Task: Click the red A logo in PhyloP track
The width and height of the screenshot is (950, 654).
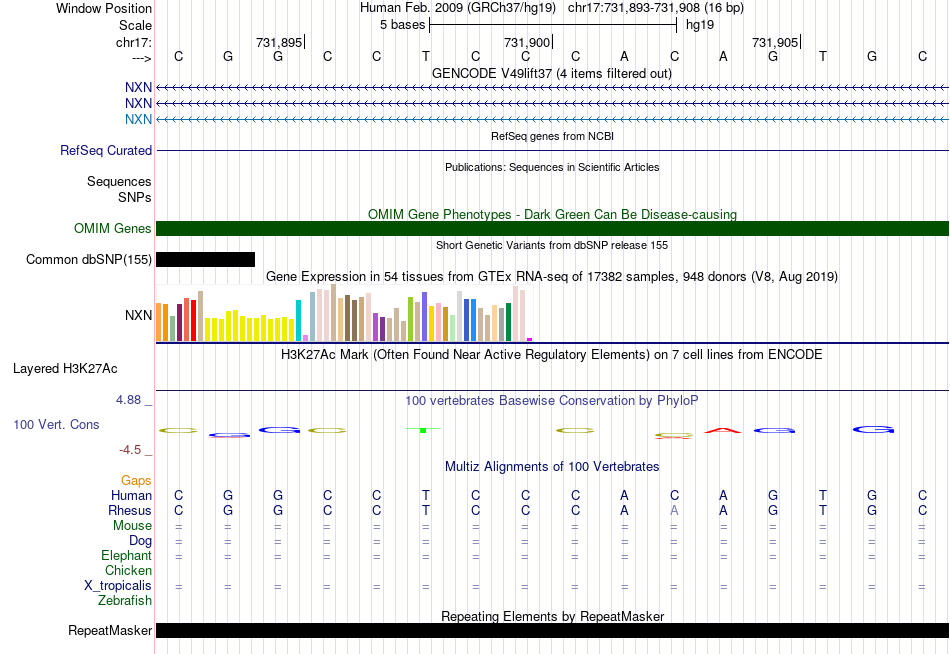Action: tap(723, 430)
